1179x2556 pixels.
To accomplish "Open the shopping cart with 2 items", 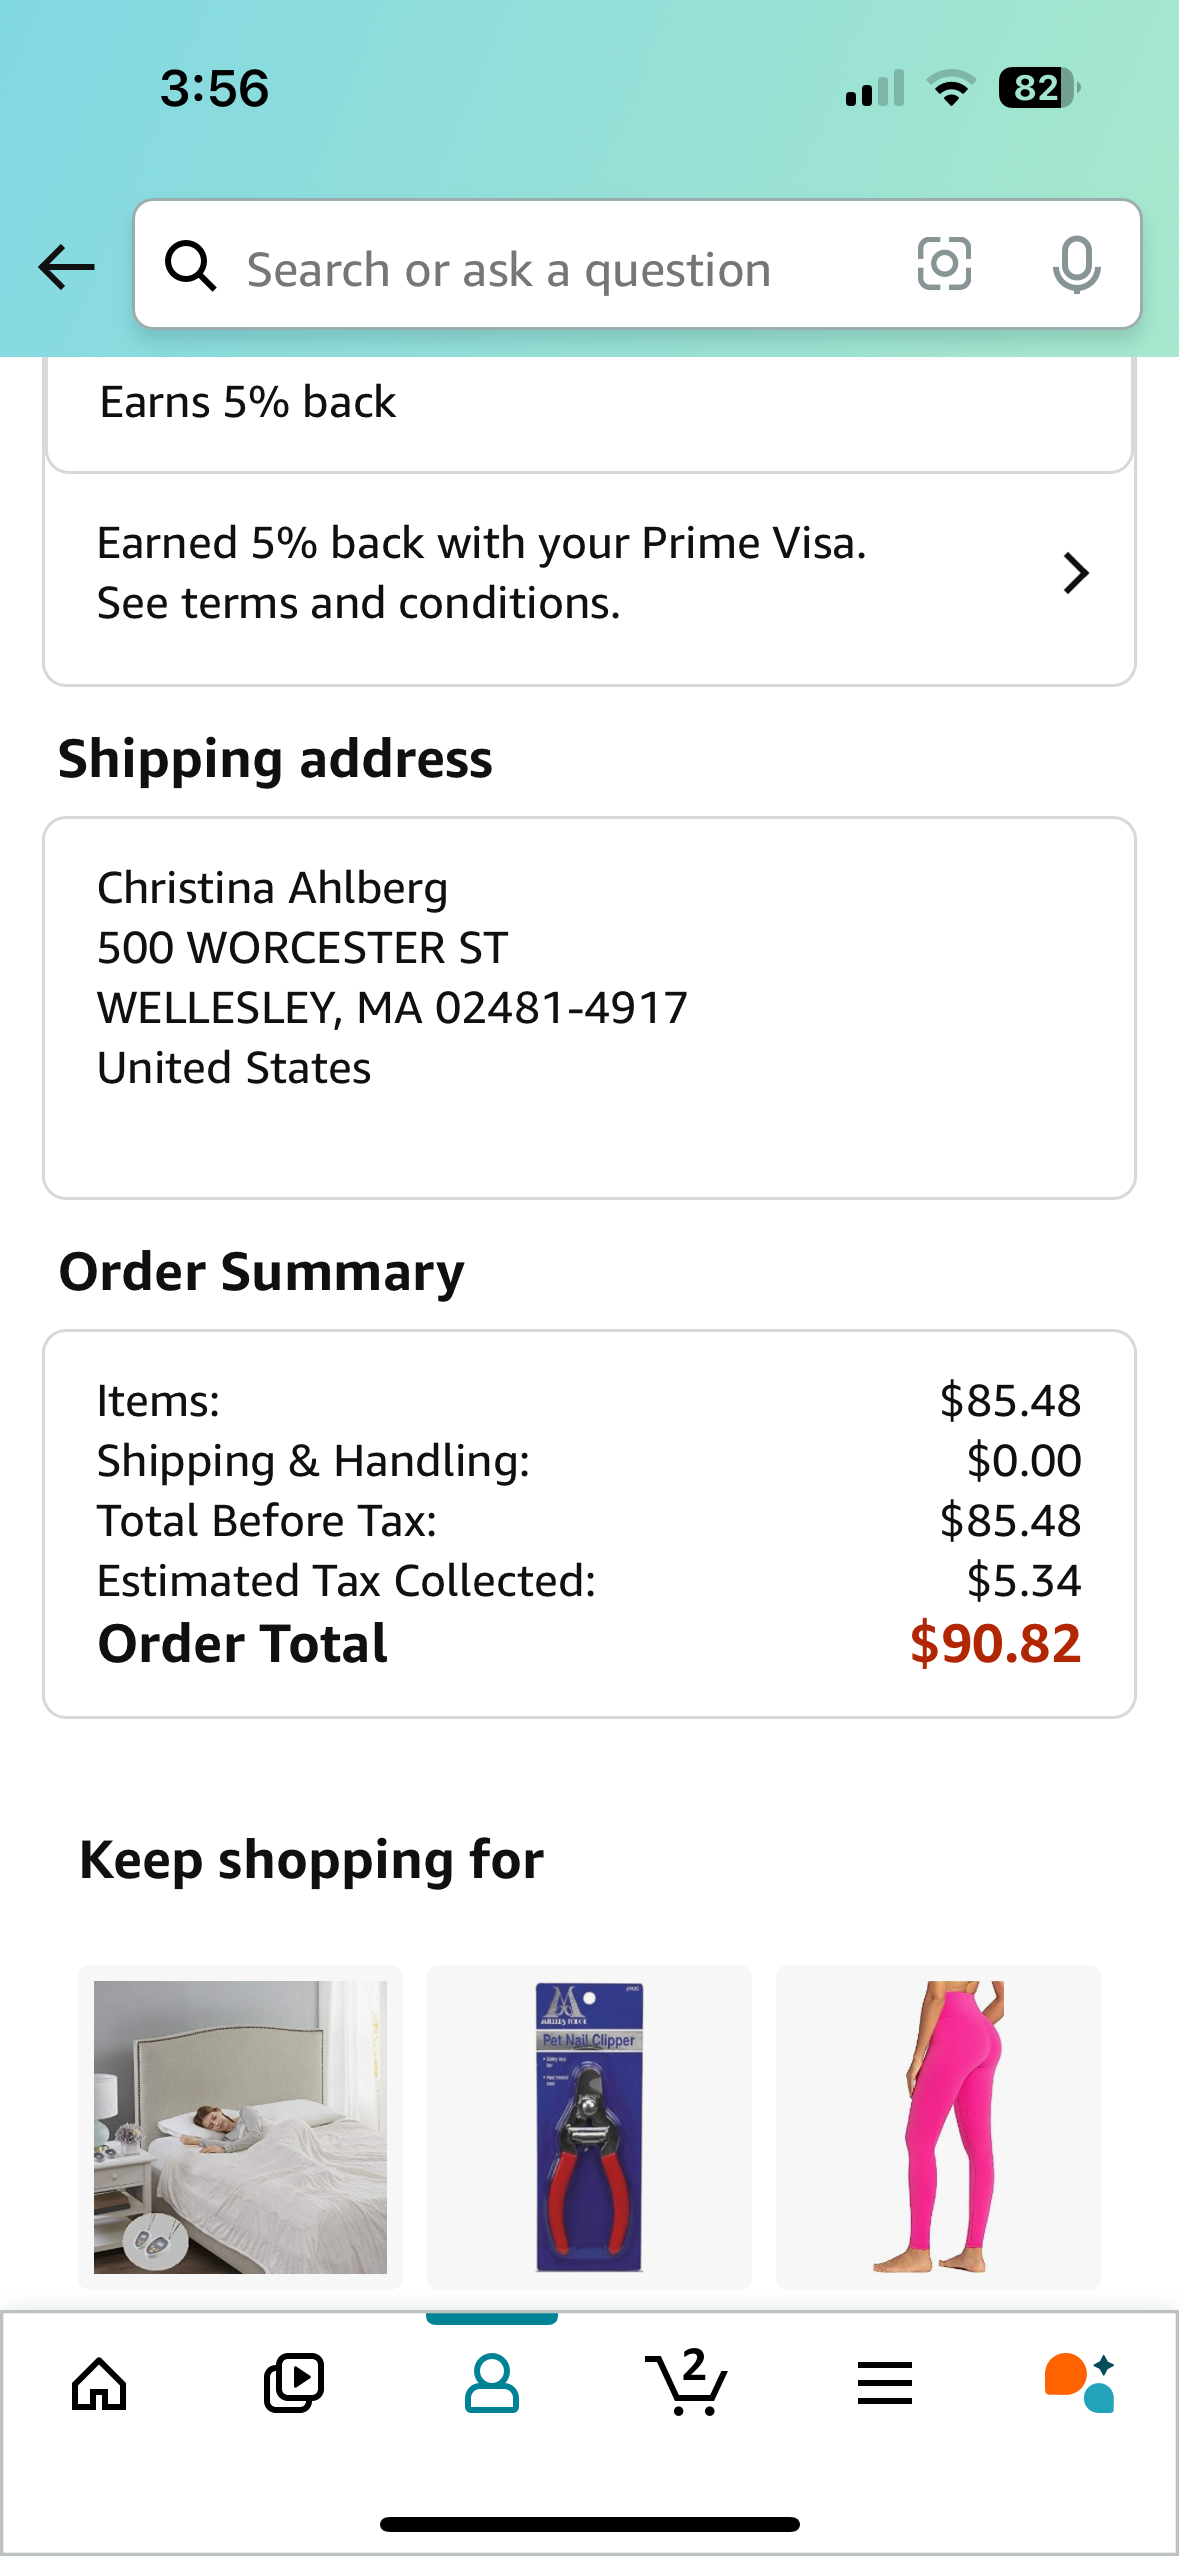I will [x=687, y=2382].
